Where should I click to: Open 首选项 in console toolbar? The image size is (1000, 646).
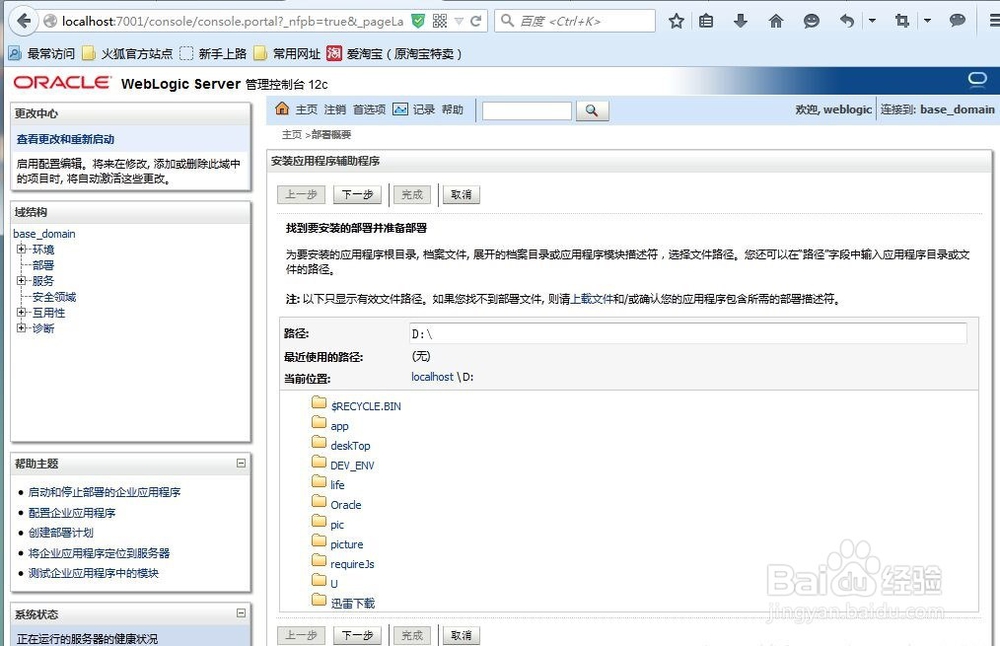point(369,110)
